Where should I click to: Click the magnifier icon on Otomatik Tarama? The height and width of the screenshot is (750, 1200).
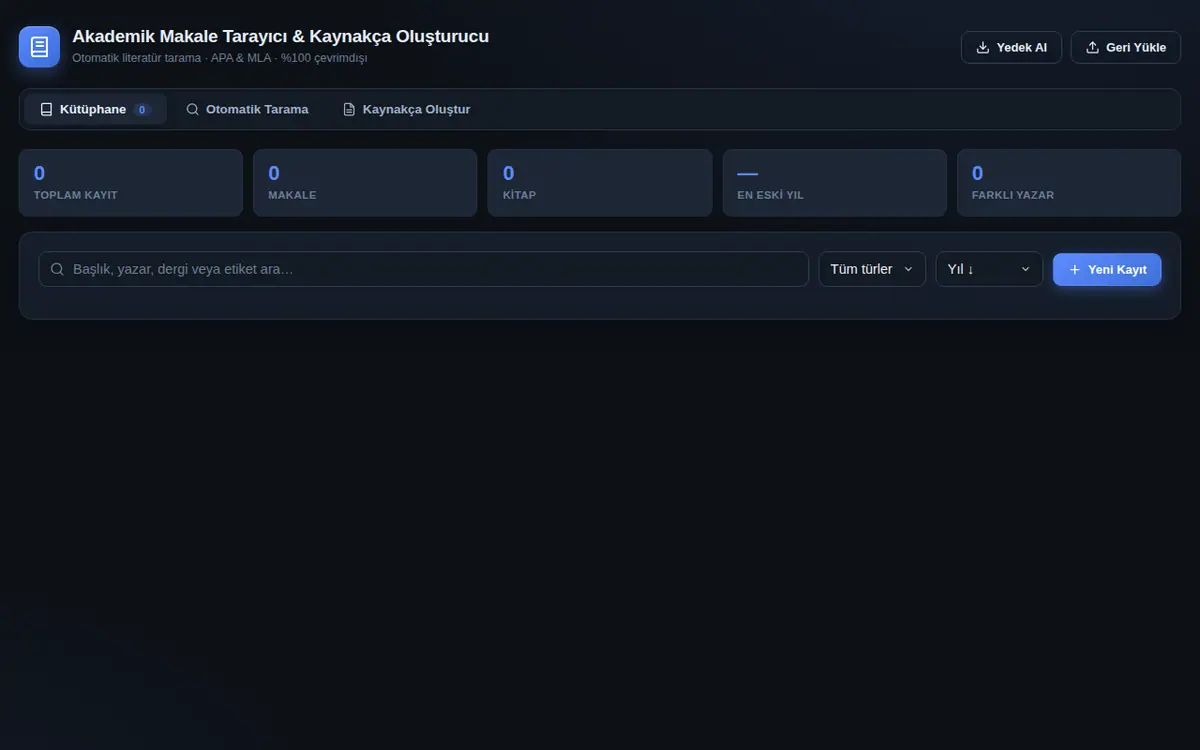(x=193, y=109)
